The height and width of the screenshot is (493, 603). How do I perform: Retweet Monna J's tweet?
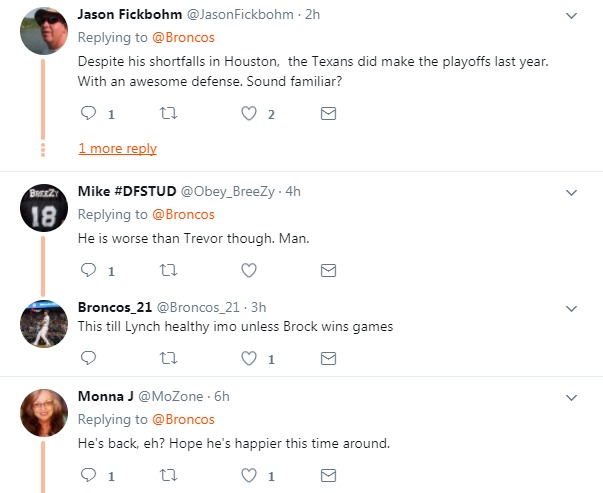point(168,476)
